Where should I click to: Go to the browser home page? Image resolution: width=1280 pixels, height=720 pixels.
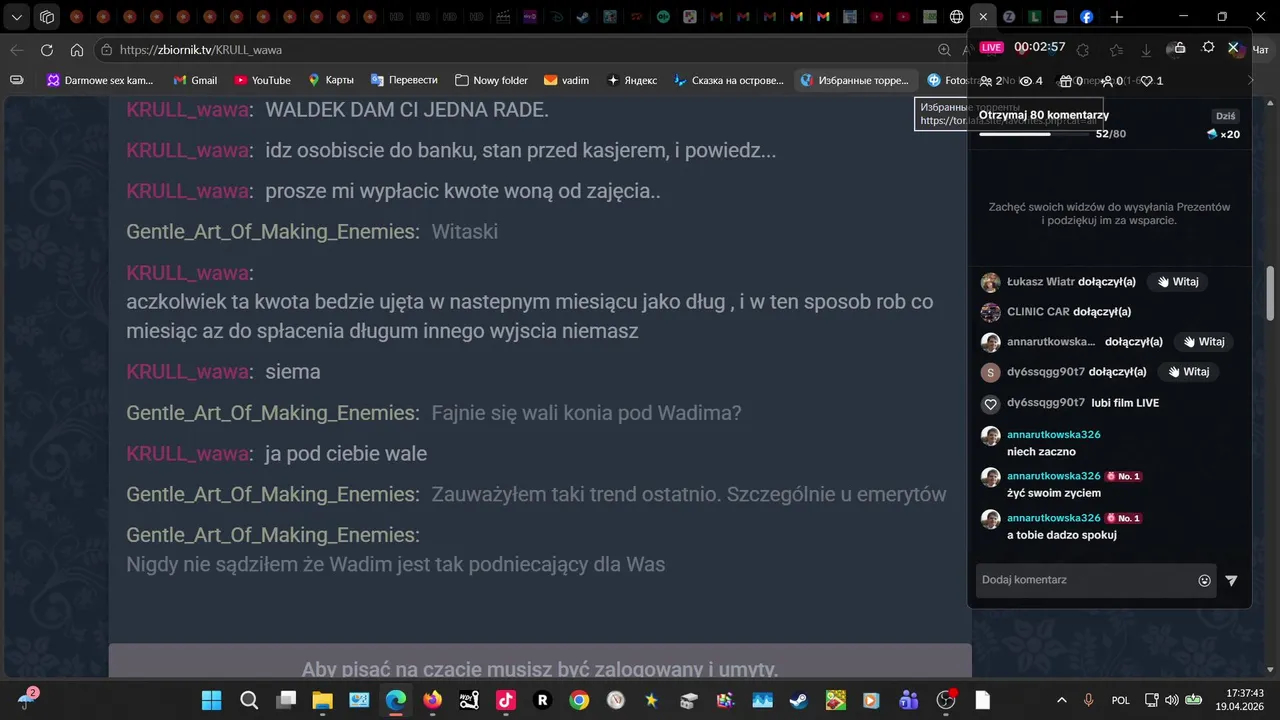[77, 50]
